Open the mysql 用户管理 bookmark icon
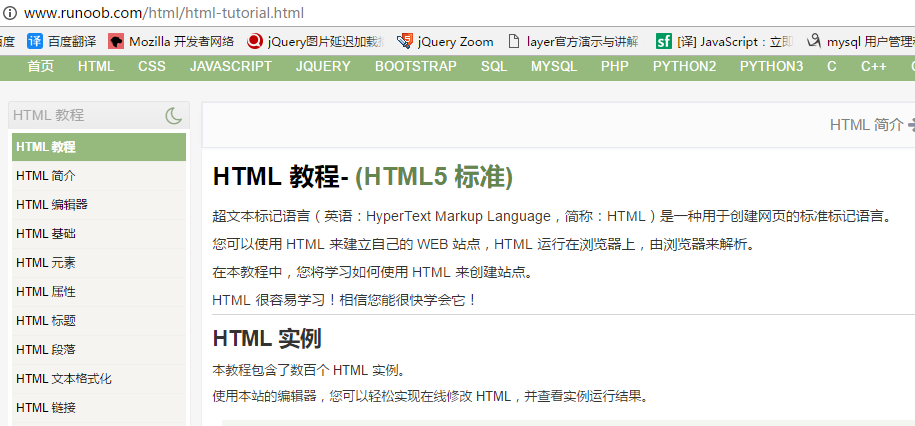 (814, 42)
